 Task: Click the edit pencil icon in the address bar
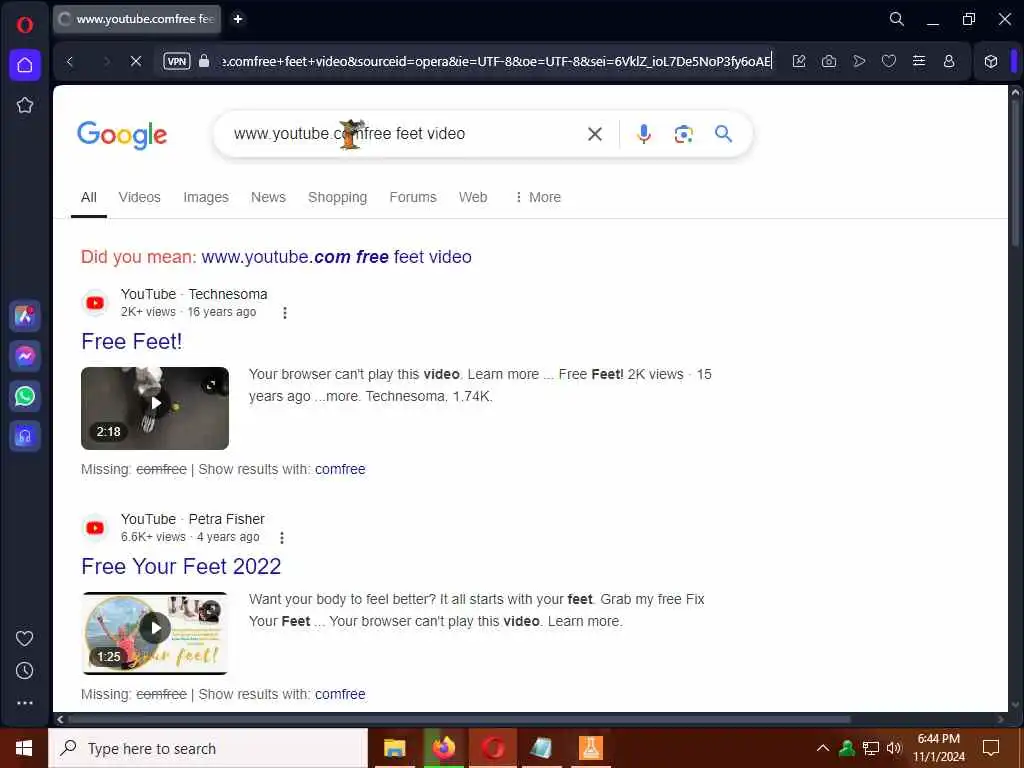(x=799, y=61)
